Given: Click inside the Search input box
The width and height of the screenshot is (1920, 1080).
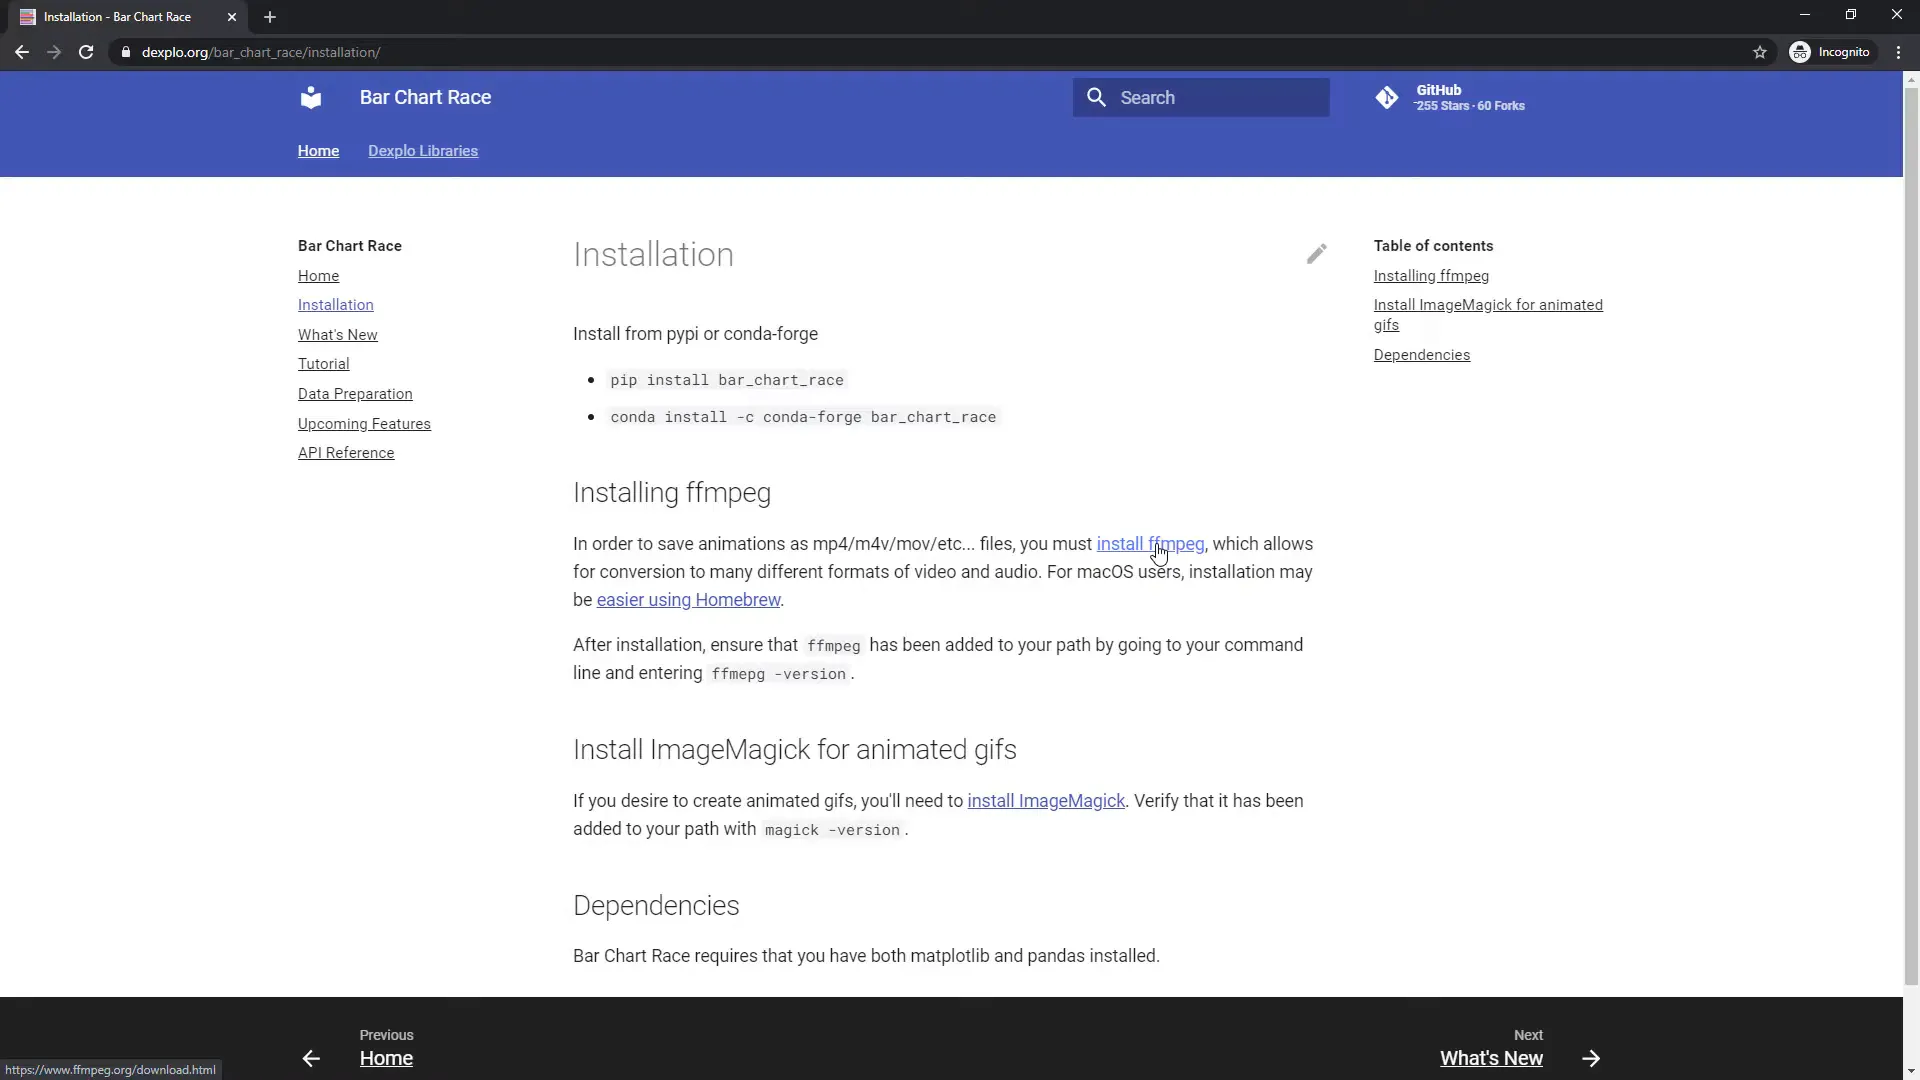Looking at the screenshot, I should [x=1210, y=97].
